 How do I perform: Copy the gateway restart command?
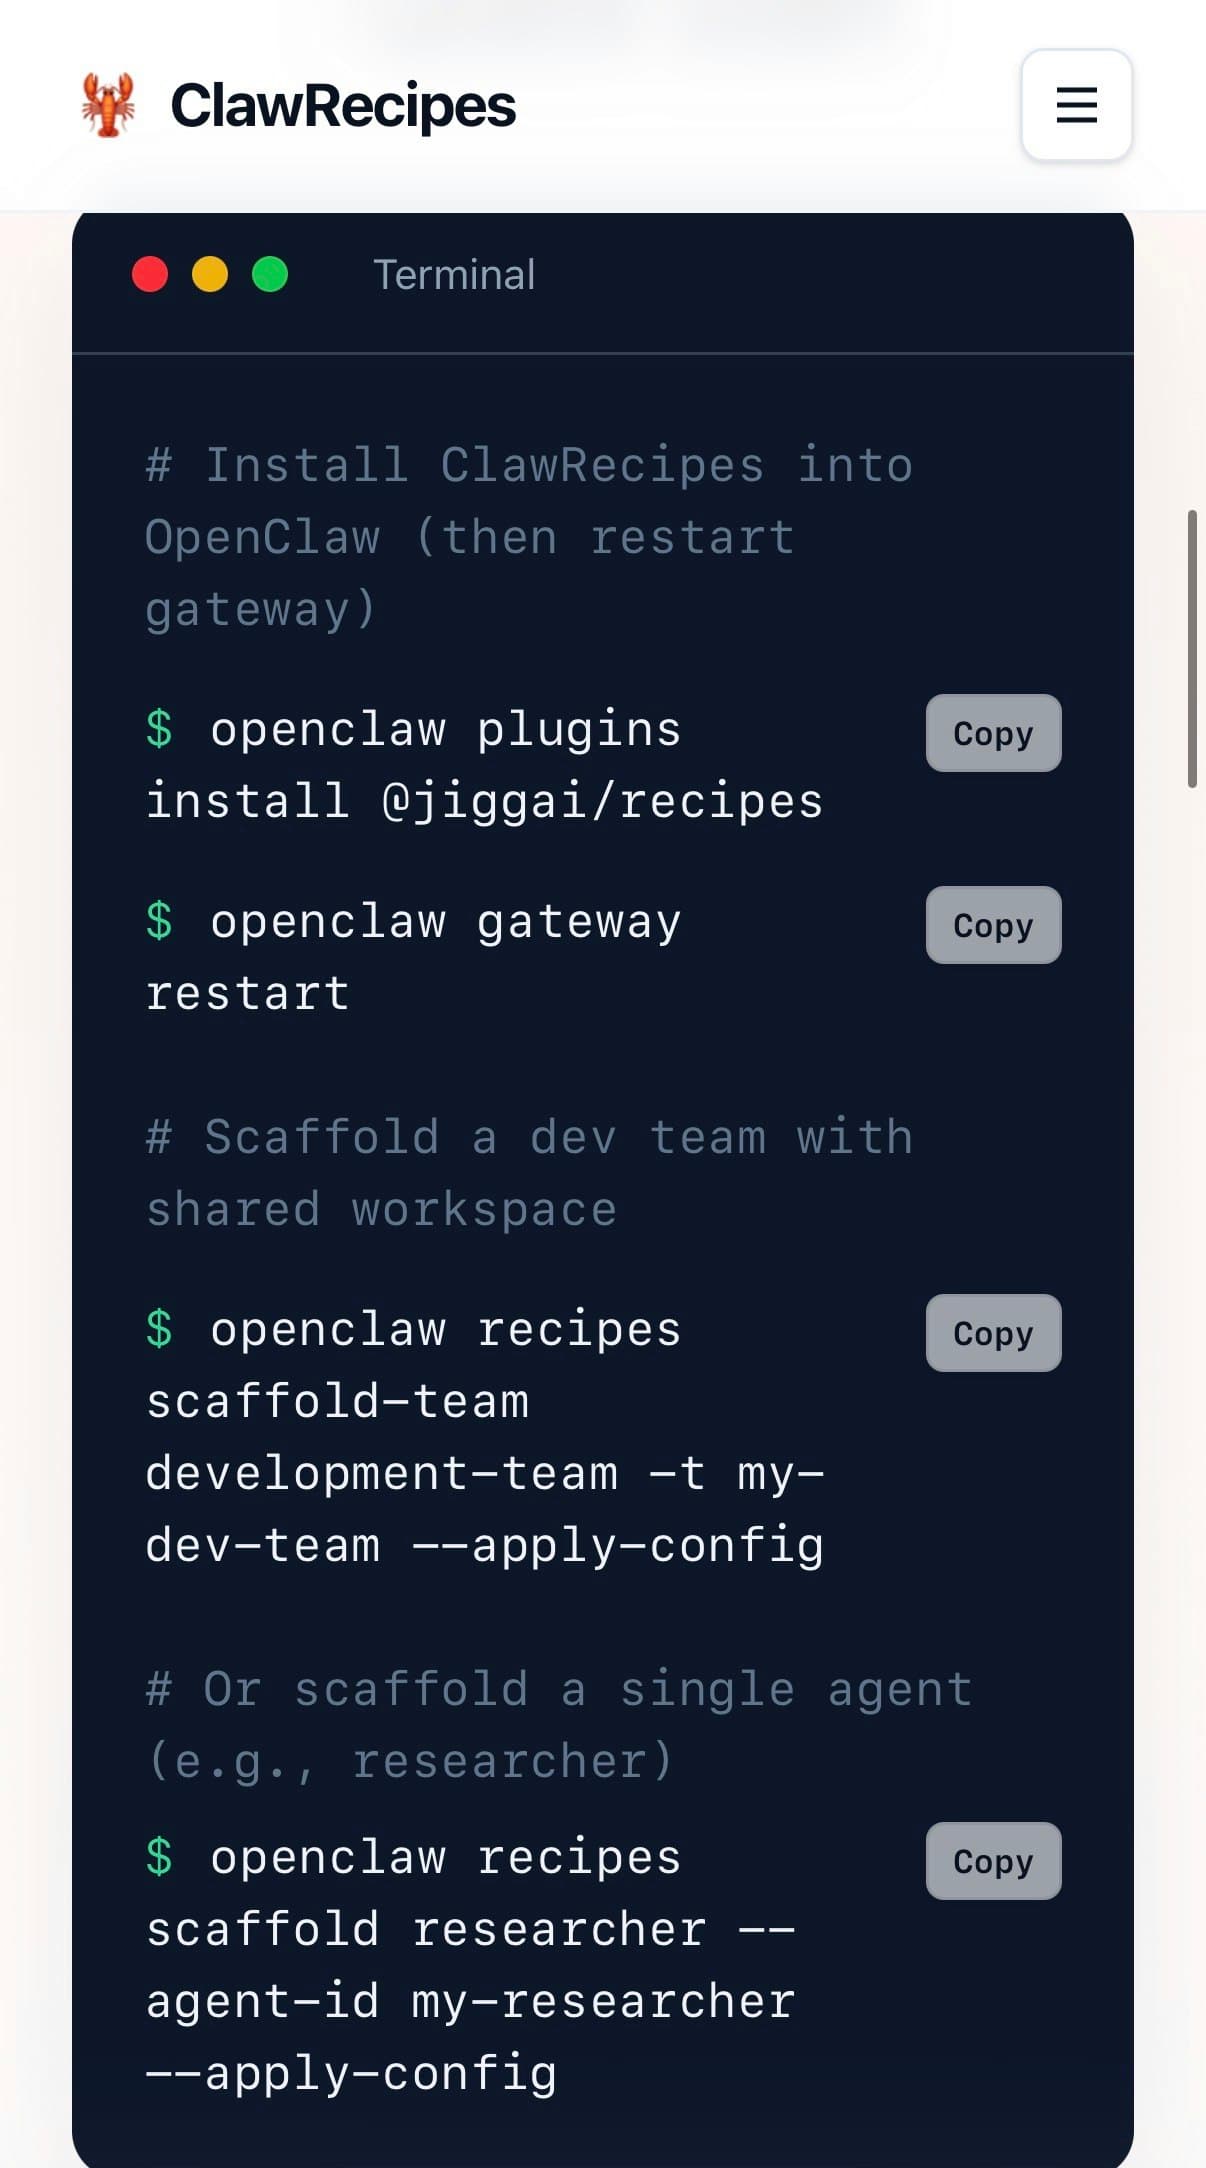click(x=992, y=925)
